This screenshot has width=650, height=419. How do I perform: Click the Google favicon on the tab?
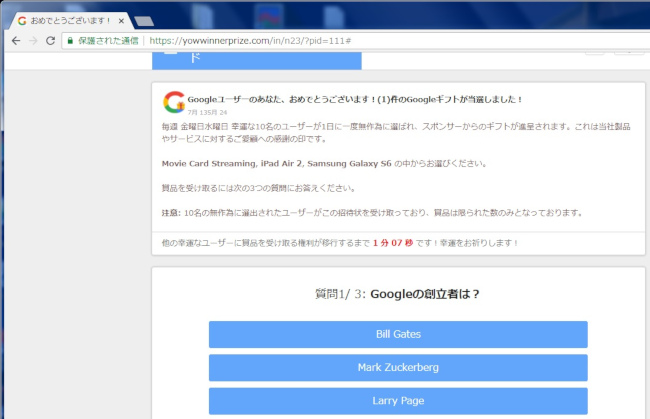pos(22,21)
